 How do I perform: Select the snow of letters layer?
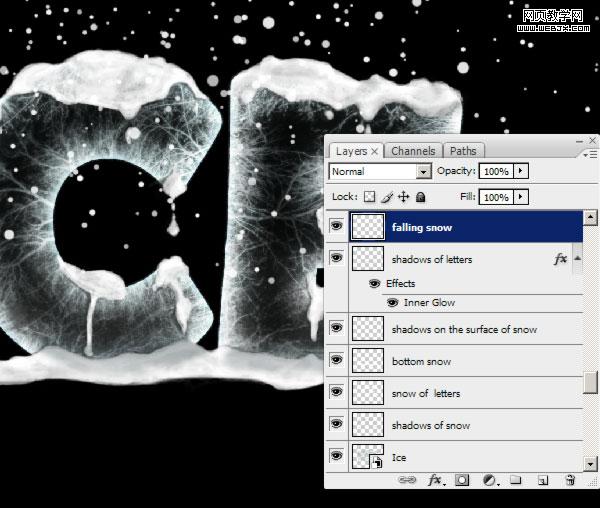pos(465,393)
